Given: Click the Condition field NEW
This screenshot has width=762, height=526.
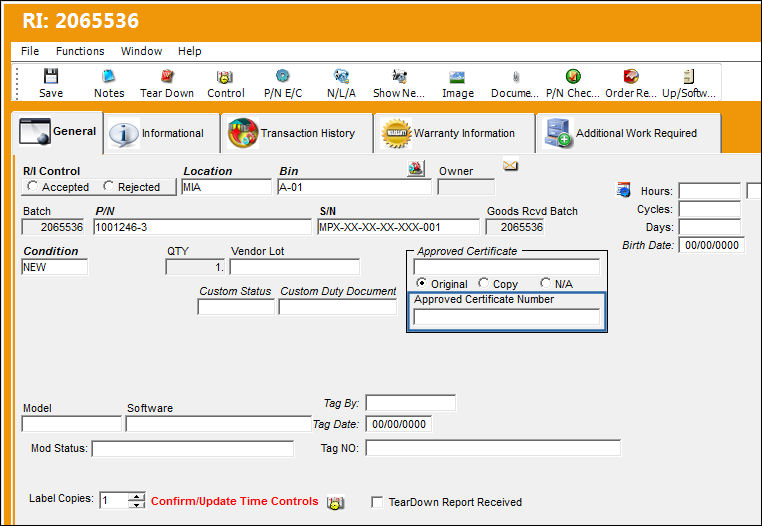Looking at the screenshot, I should (x=54, y=267).
